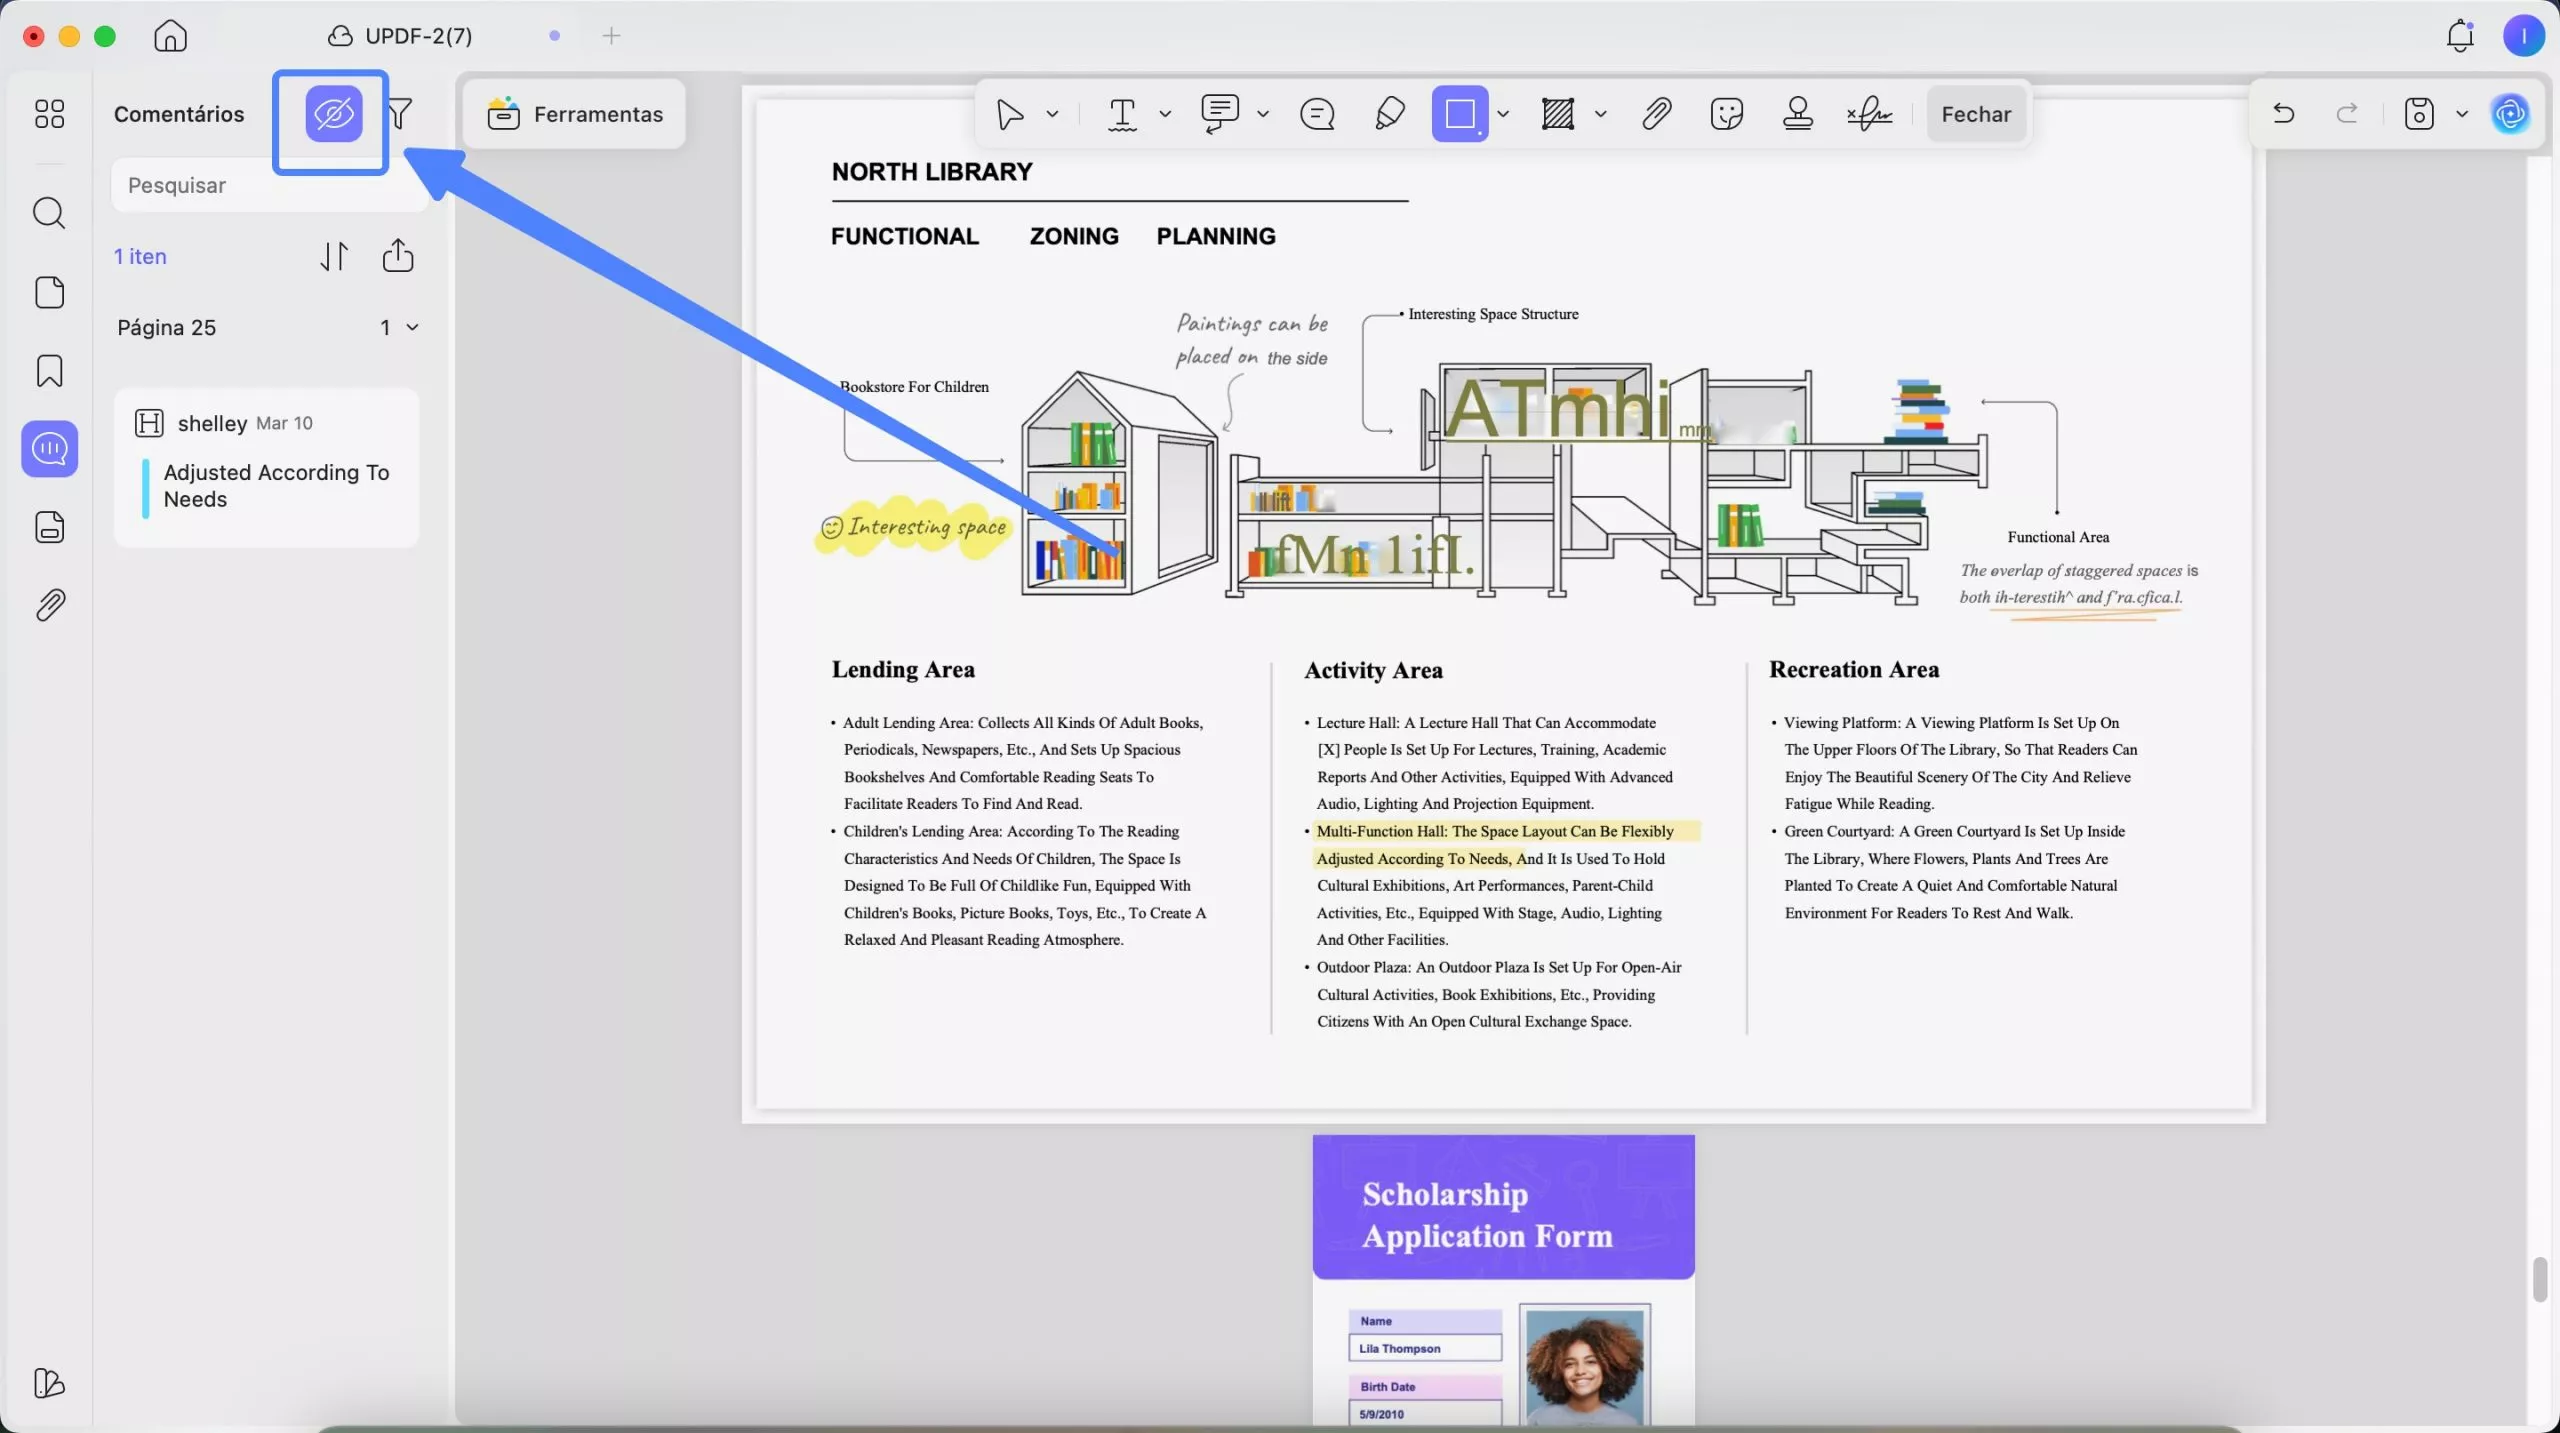
Task: Open the form fields panel icon
Action: click(x=49, y=527)
